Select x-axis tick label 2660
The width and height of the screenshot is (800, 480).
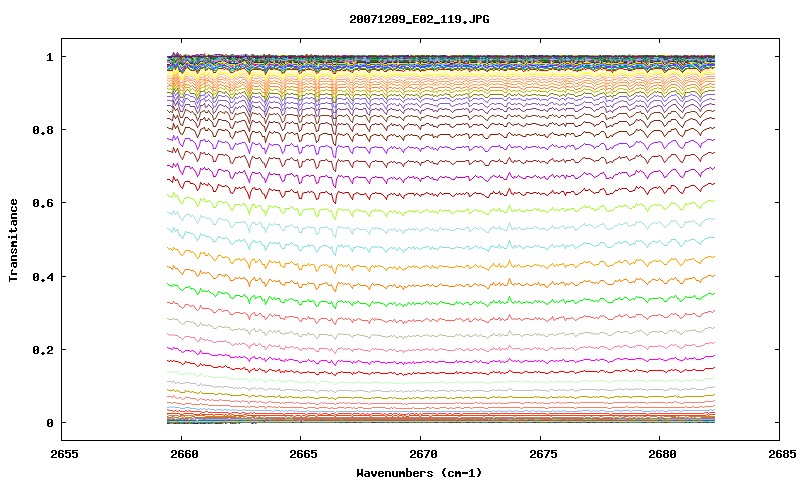(184, 454)
